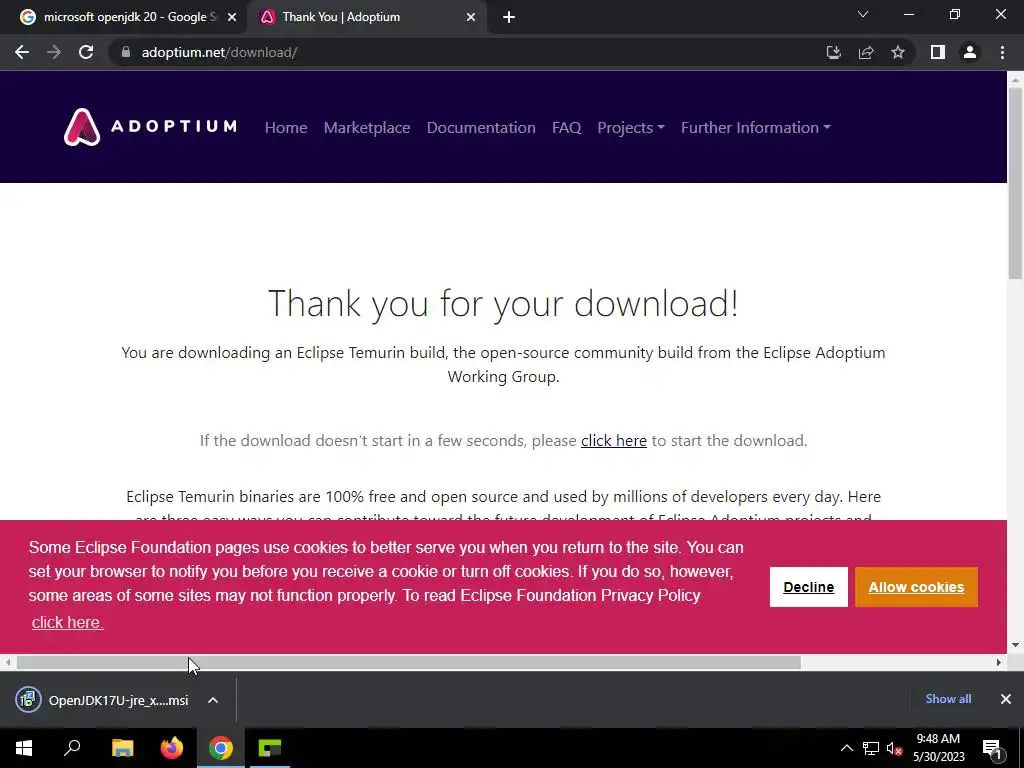1024x768 pixels.
Task: Expand the Further Information dropdown
Action: click(756, 127)
